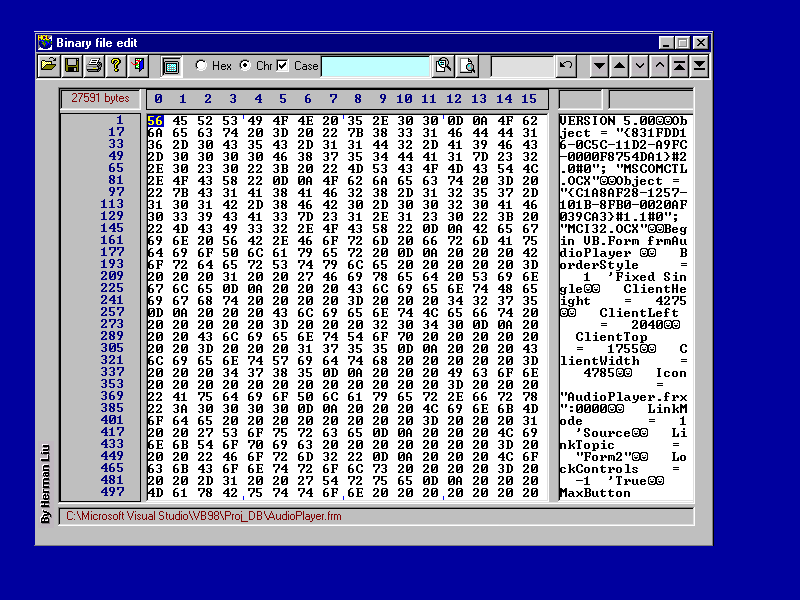800x600 pixels.
Task: Click the Undo arrow button
Action: pyautogui.click(x=567, y=66)
